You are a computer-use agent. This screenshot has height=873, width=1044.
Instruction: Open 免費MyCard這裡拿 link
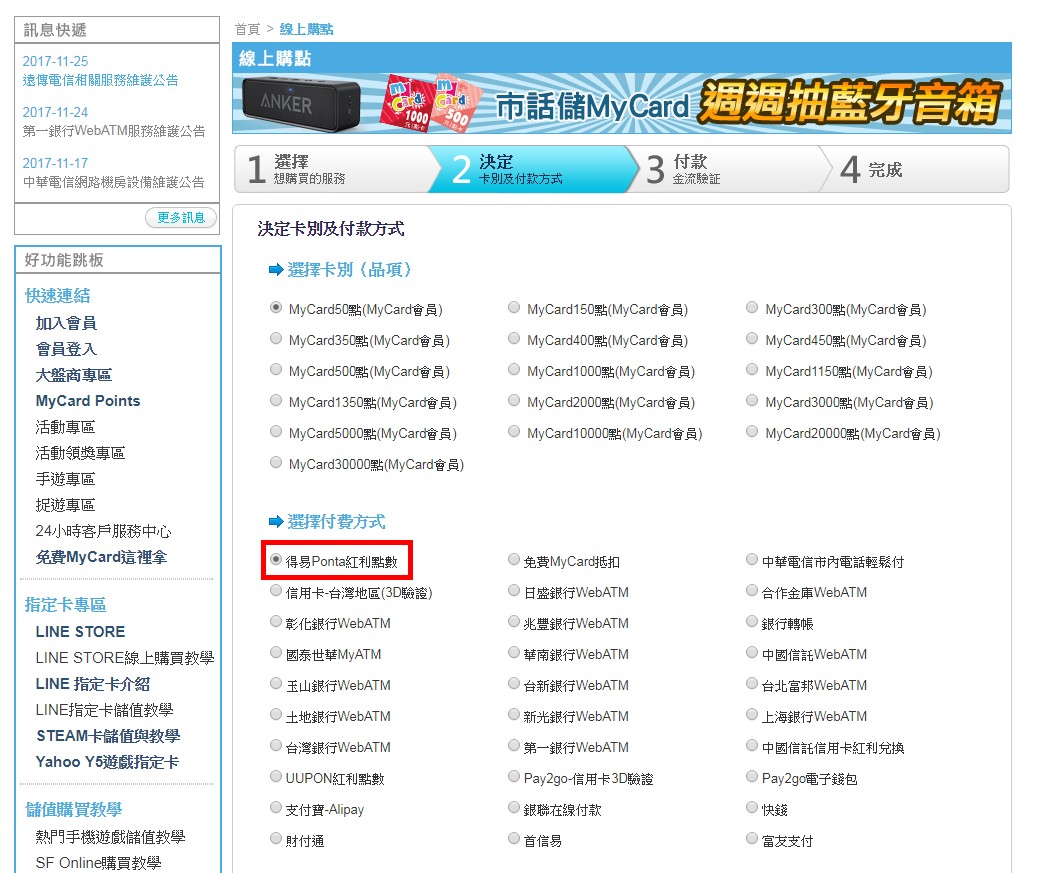point(101,557)
